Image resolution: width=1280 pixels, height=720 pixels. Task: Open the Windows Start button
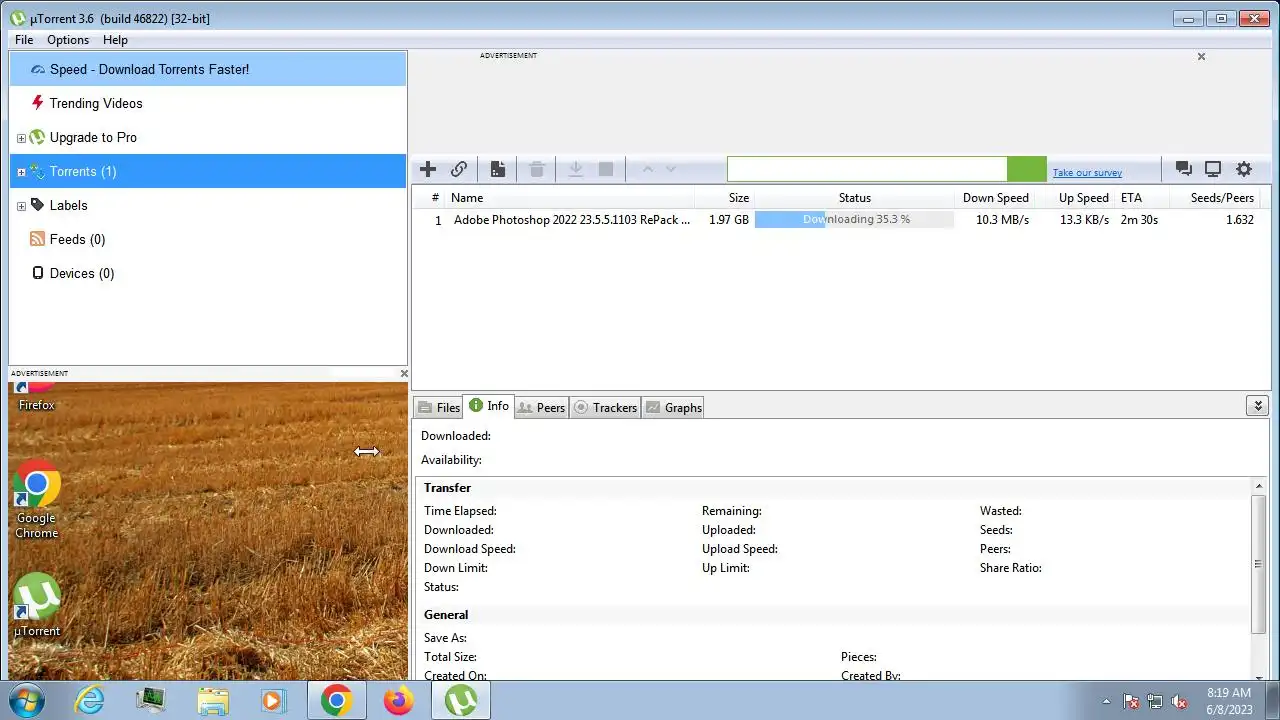click(27, 700)
